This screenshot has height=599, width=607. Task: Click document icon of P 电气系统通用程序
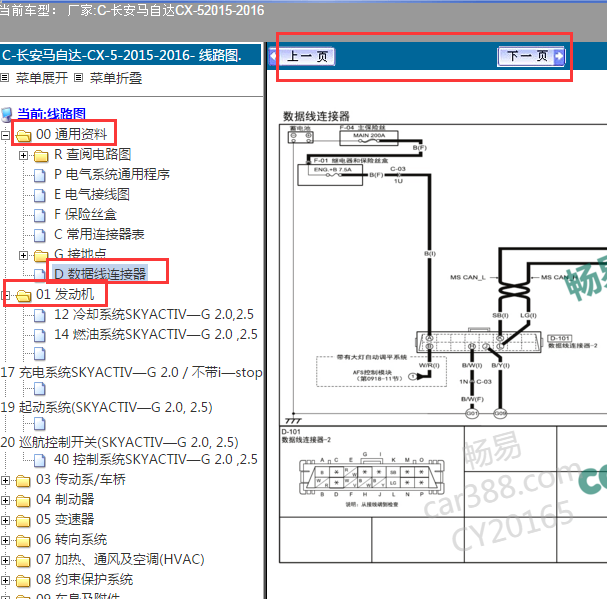coord(39,175)
